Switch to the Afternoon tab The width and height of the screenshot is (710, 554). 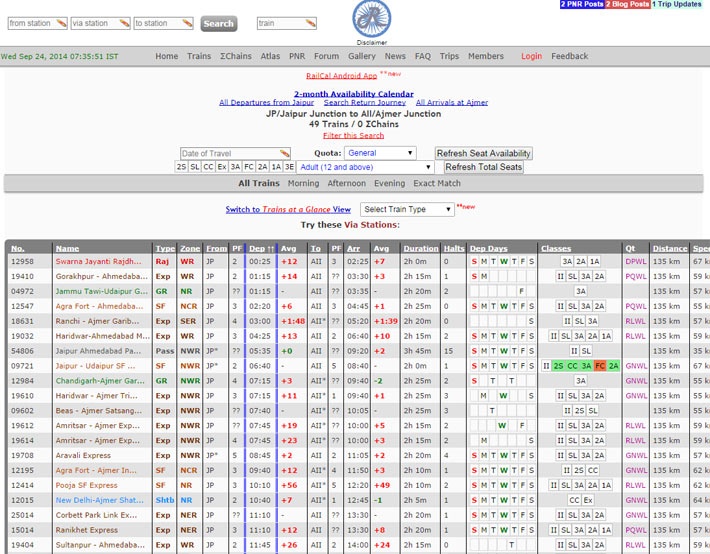pos(346,183)
